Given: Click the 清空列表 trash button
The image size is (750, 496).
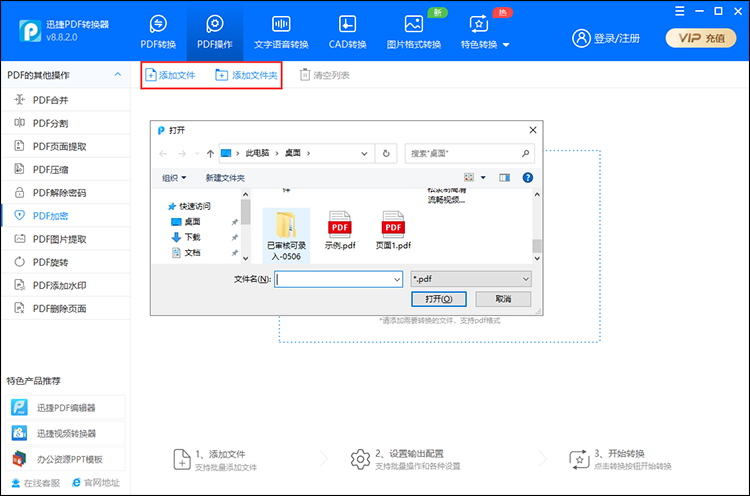Looking at the screenshot, I should pyautogui.click(x=324, y=75).
